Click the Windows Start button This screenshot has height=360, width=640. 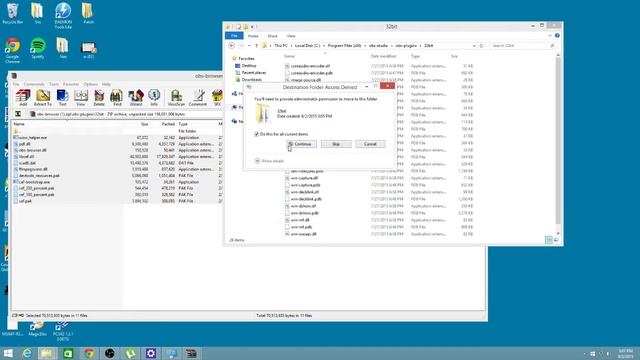(8, 353)
